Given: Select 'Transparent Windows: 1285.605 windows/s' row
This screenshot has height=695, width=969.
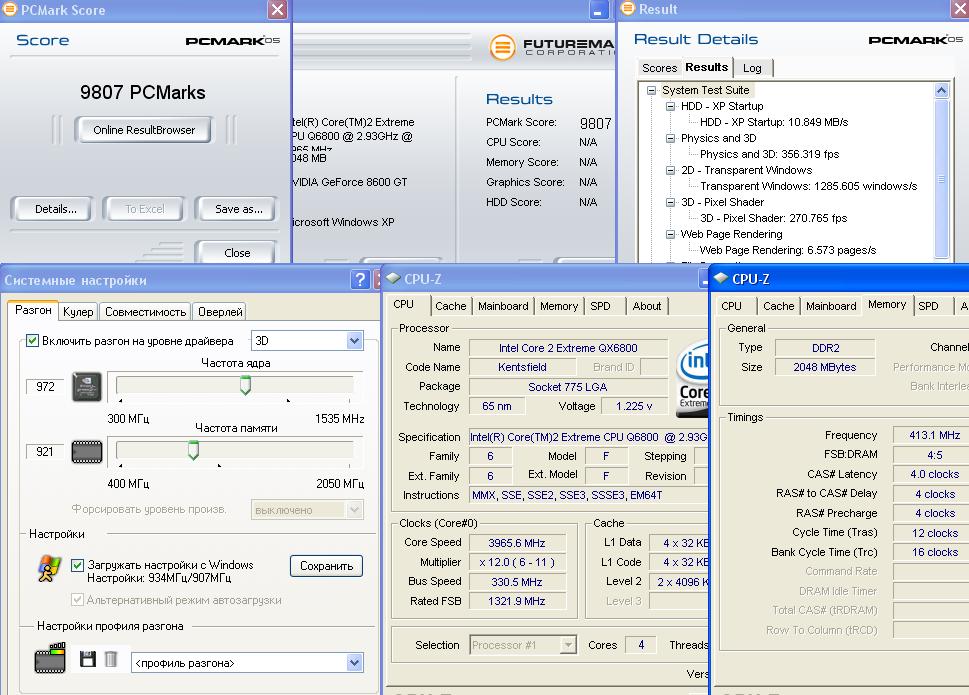Looking at the screenshot, I should click(x=808, y=186).
